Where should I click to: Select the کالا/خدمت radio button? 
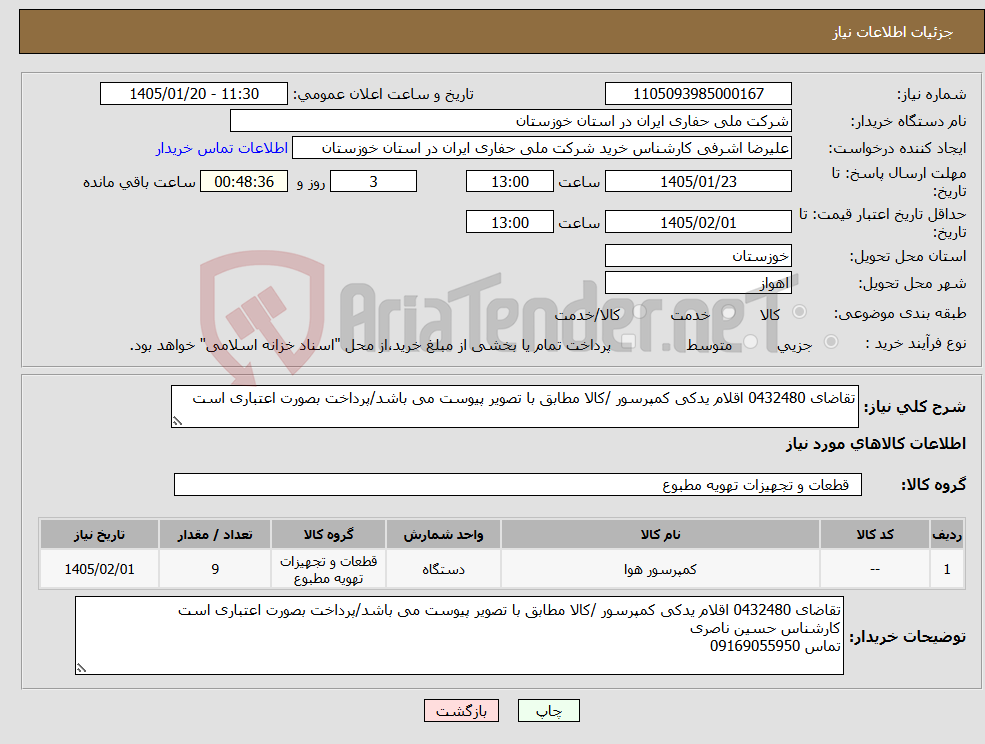click(x=639, y=312)
